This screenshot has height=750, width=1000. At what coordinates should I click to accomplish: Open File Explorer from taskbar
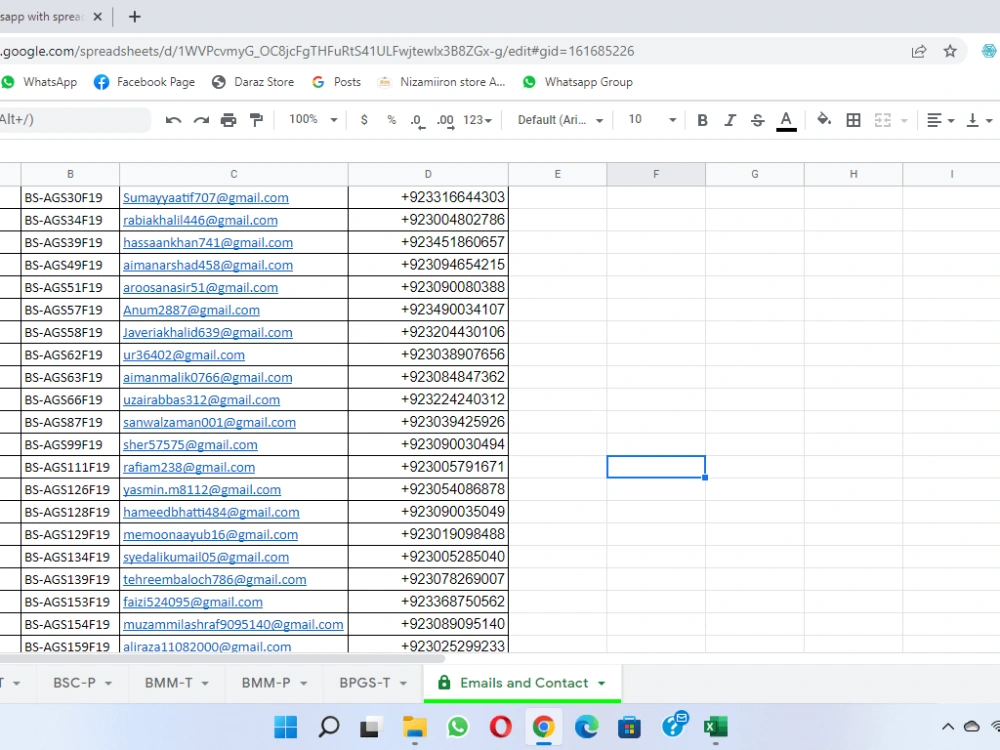415,726
